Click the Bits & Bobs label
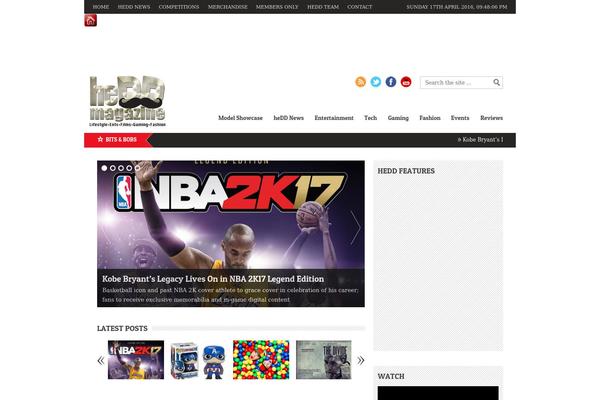This screenshot has width=600, height=400. click(x=117, y=140)
